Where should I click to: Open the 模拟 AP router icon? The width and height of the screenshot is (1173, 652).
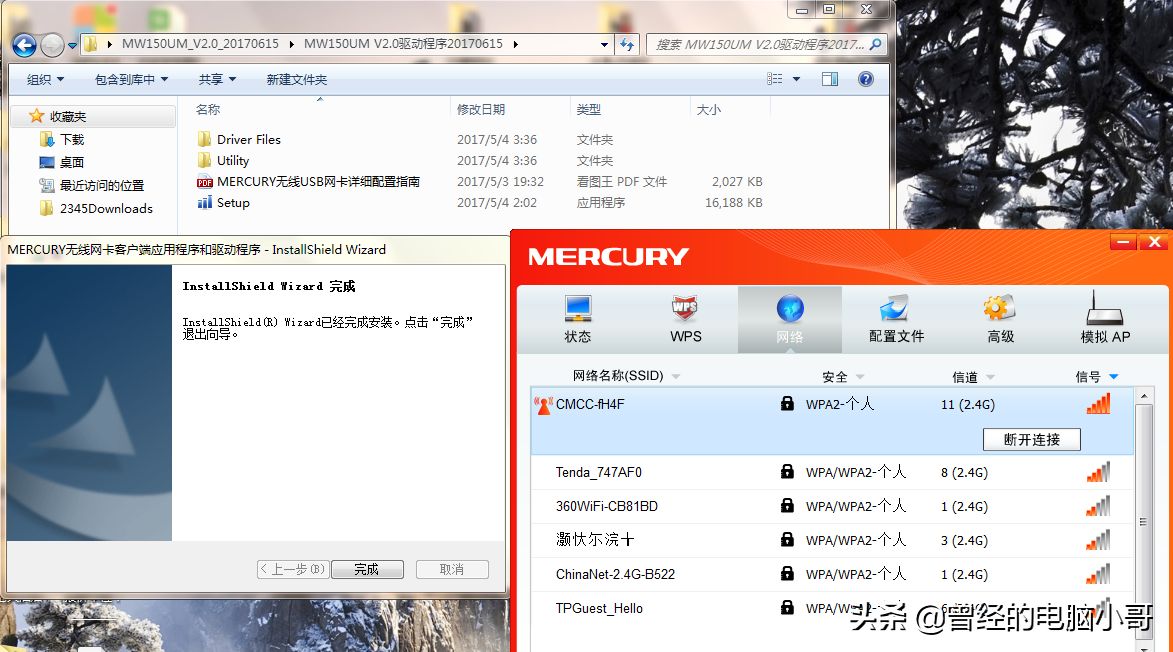(1105, 309)
